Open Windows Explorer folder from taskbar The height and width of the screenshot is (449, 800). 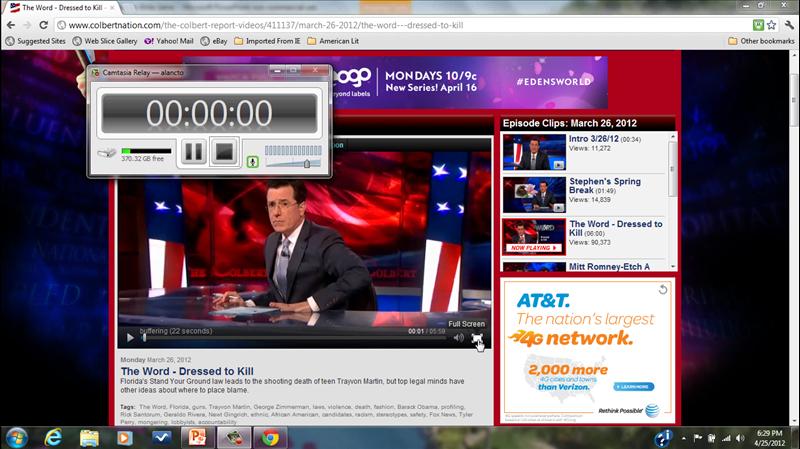(89, 438)
